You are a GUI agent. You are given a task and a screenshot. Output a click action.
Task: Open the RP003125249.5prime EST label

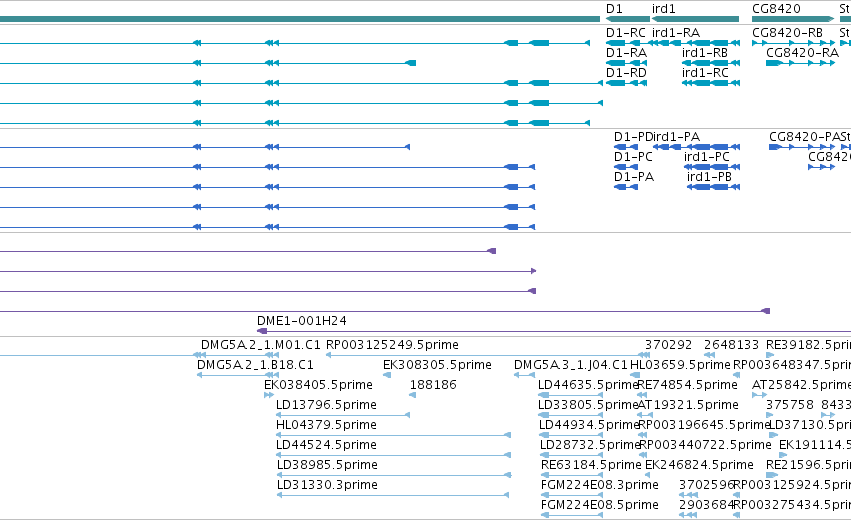pos(392,345)
